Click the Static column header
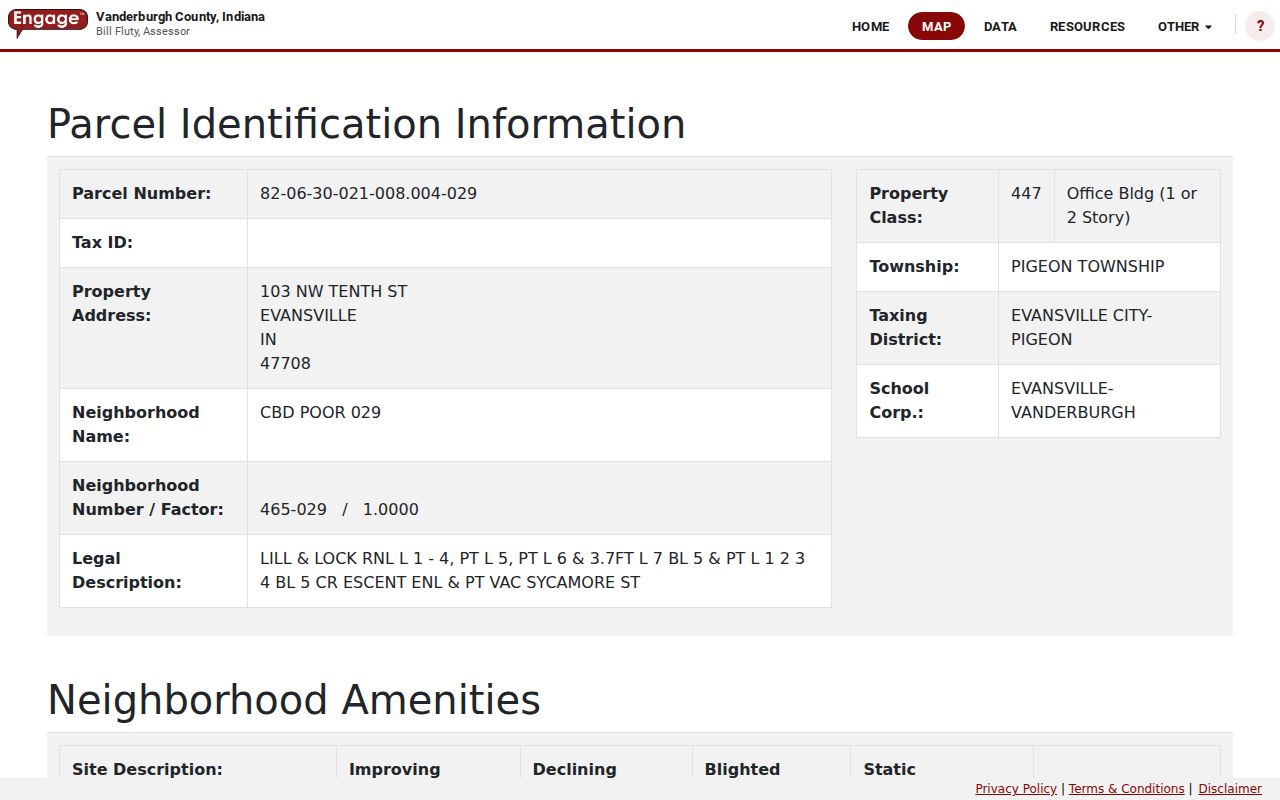1280x800 pixels. (889, 769)
